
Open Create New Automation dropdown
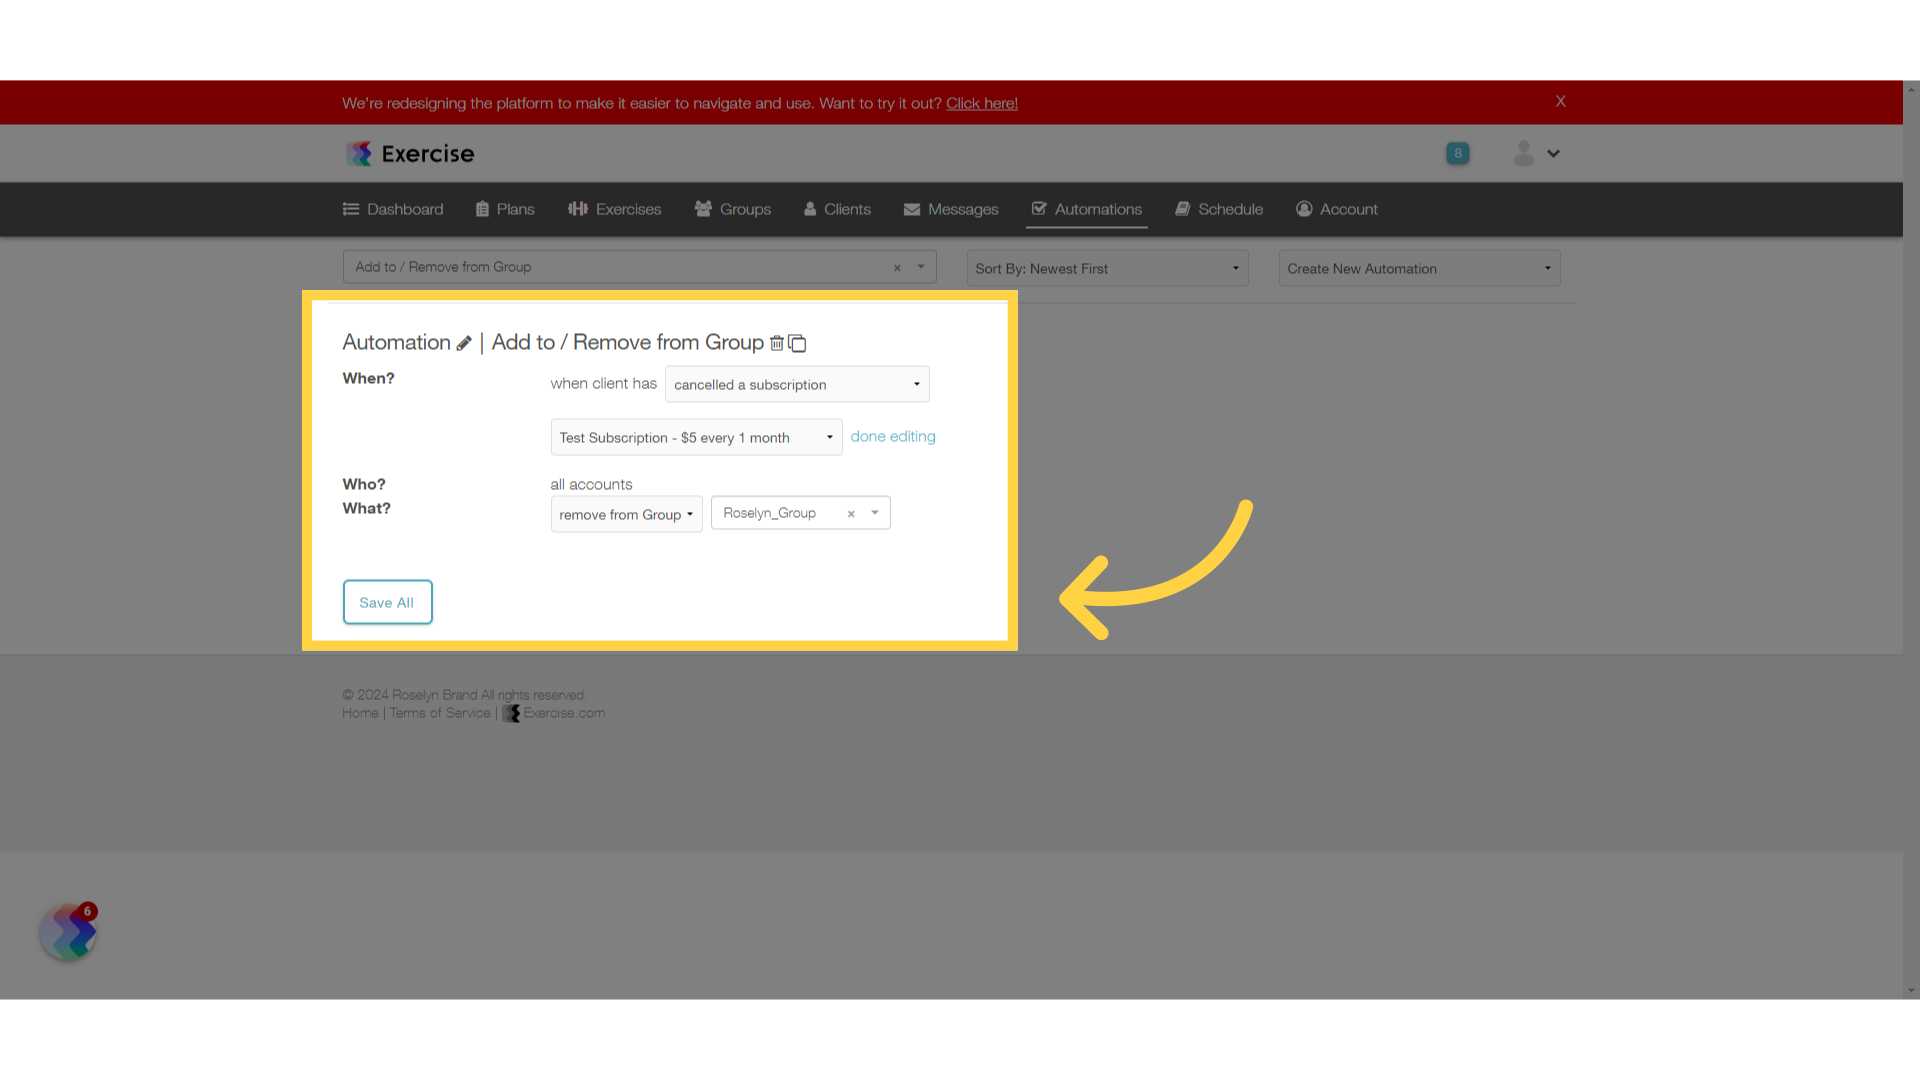pyautogui.click(x=1419, y=268)
